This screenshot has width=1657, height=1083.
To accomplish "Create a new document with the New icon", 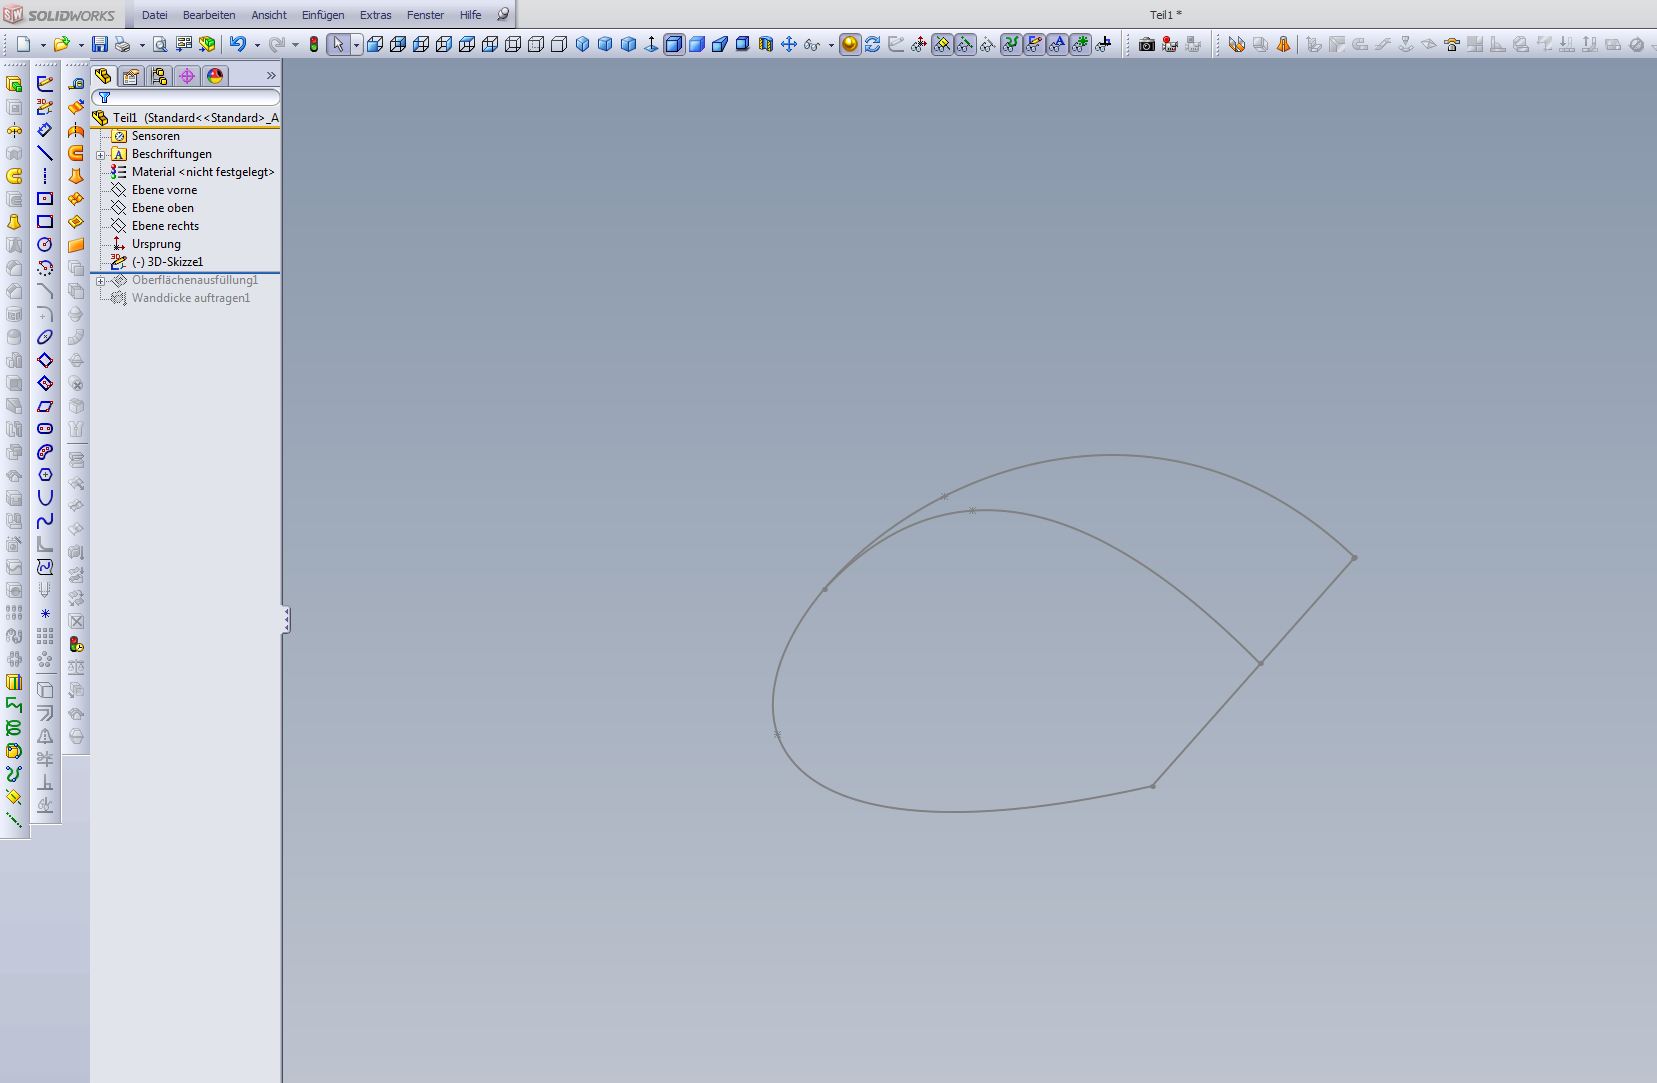I will coord(24,44).
